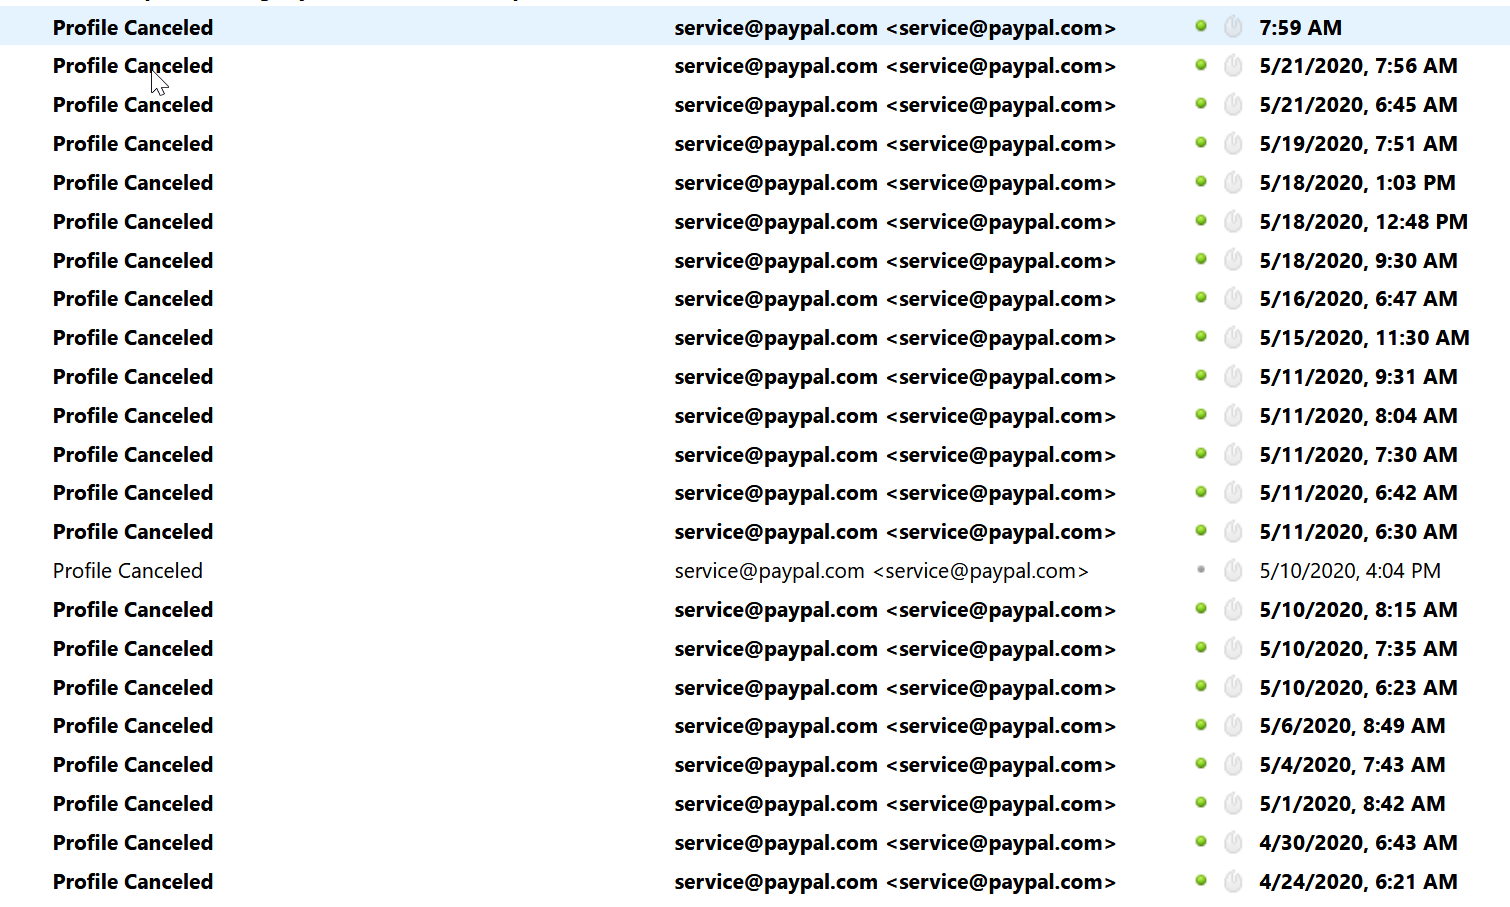Screen dimensions: 1510x907
Task: Click service@paypal.com sender on 5/6/2020, 8:49 AM row
Action: pos(895,726)
